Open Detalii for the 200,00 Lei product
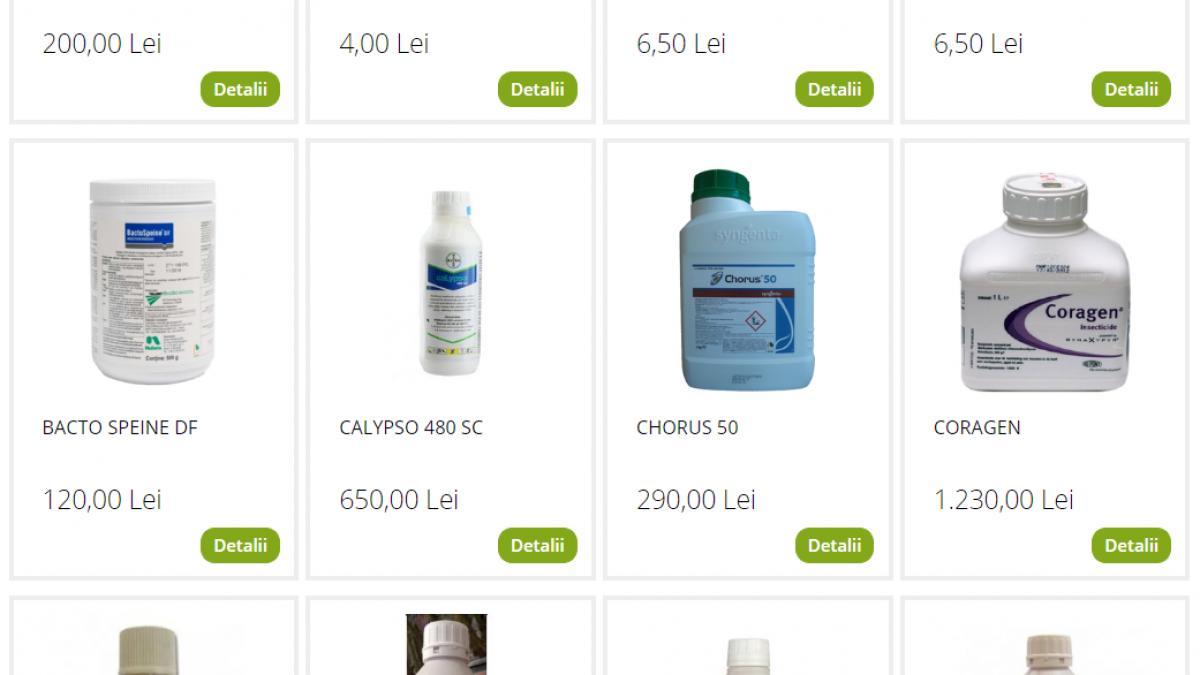 pos(240,89)
